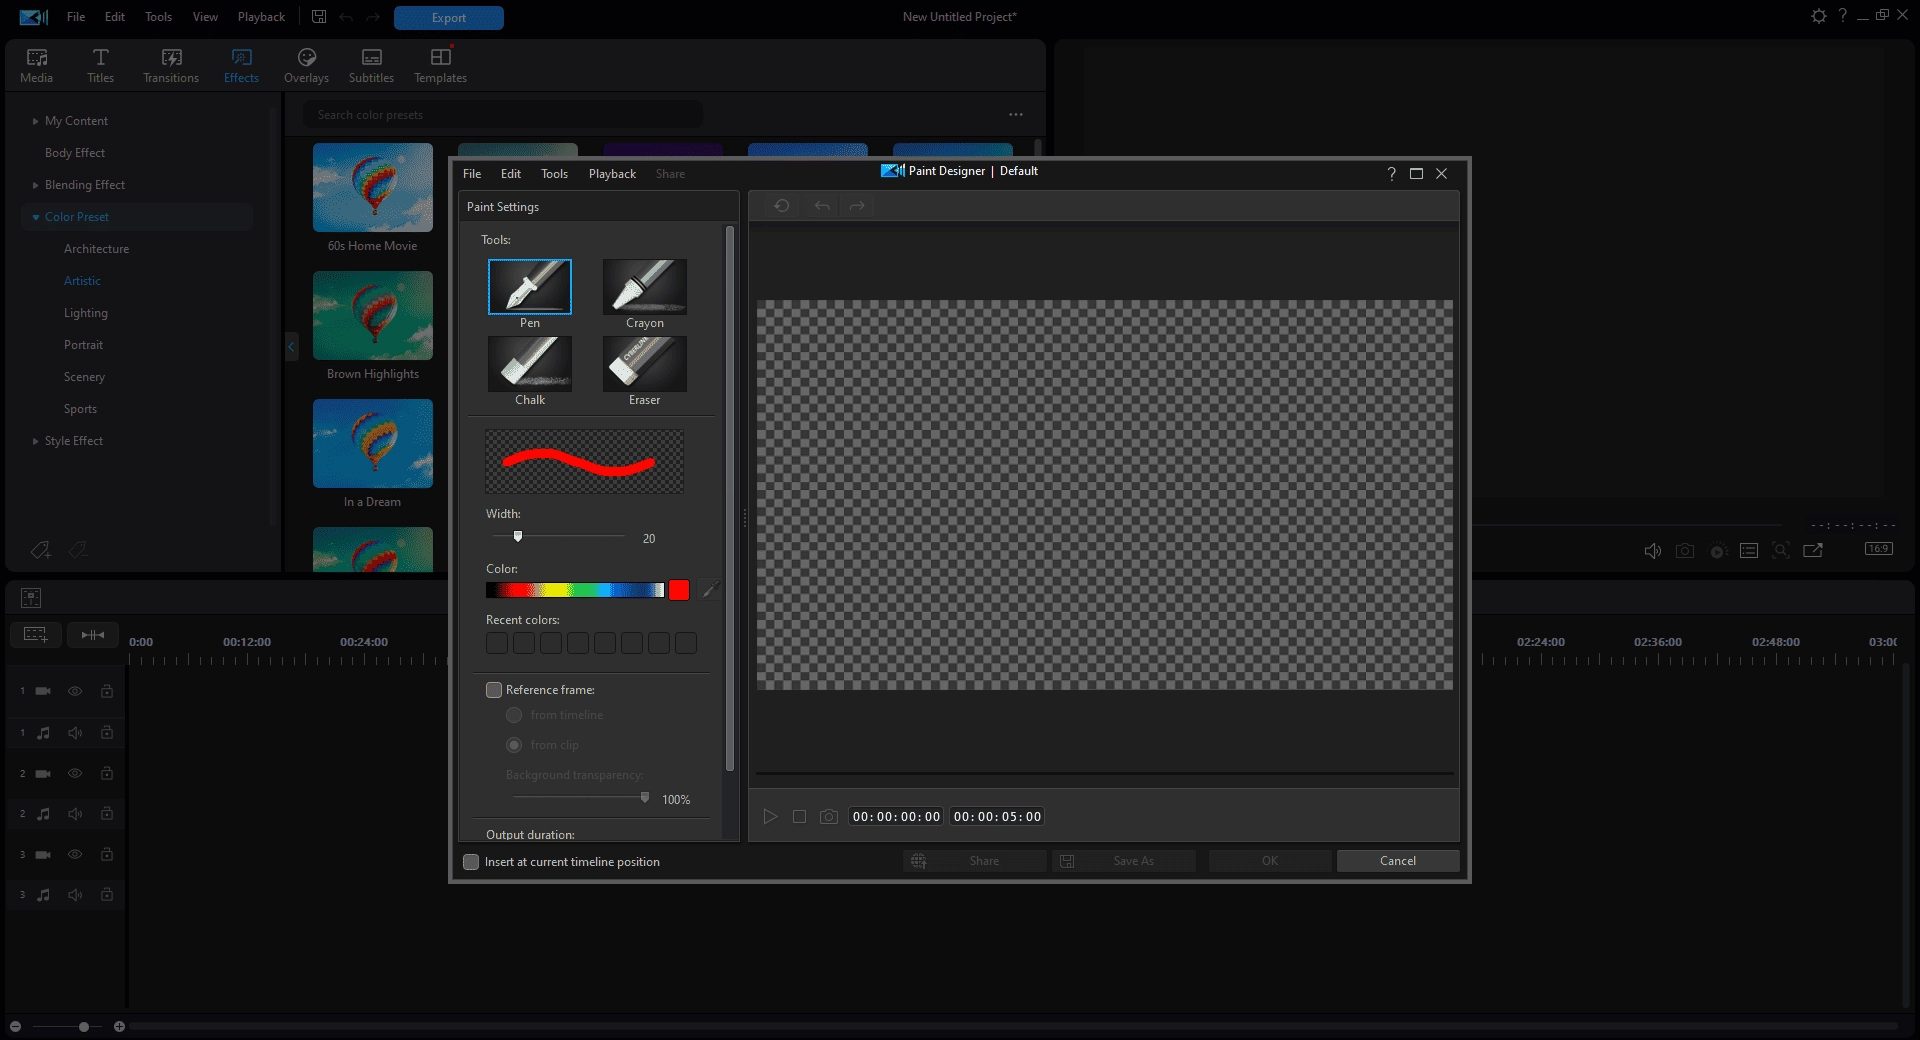Toggle visibility of video track 1
This screenshot has width=1920, height=1040.
pyautogui.click(x=75, y=691)
